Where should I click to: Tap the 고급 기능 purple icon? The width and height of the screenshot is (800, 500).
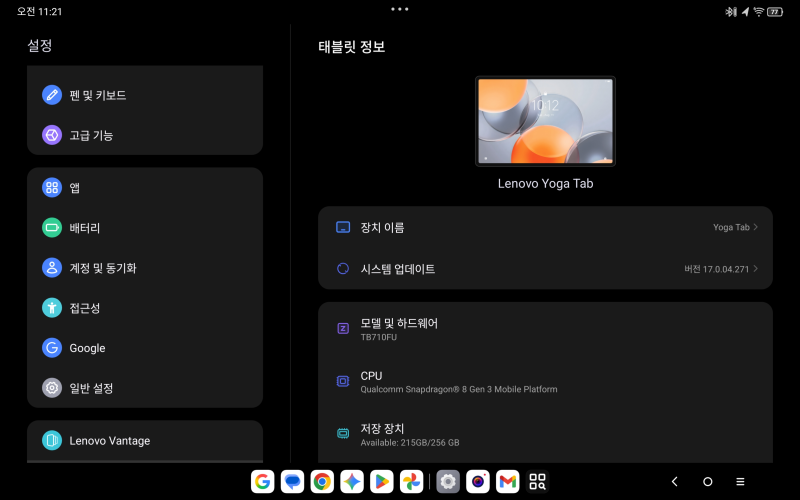pos(52,135)
